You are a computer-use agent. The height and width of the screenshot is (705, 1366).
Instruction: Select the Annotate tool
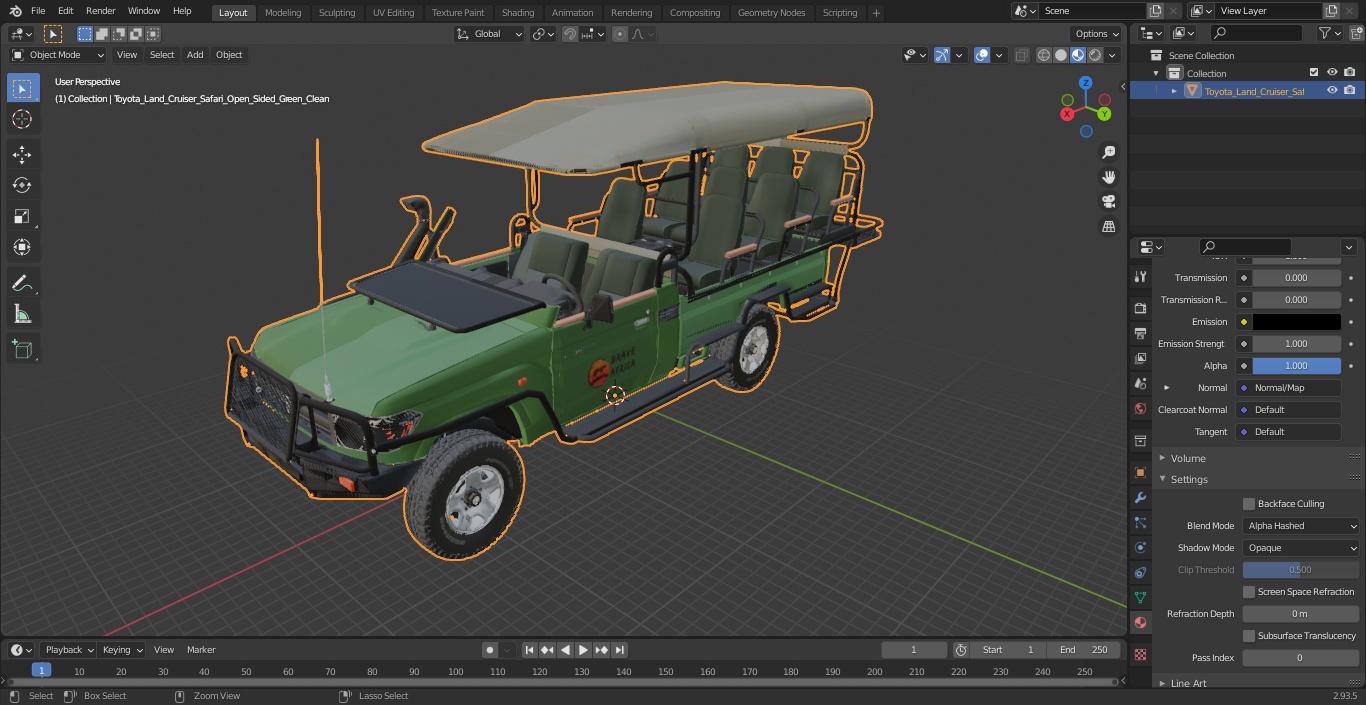pos(22,283)
